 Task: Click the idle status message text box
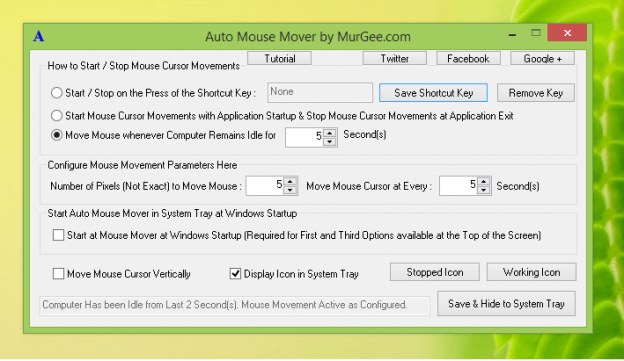(x=235, y=305)
